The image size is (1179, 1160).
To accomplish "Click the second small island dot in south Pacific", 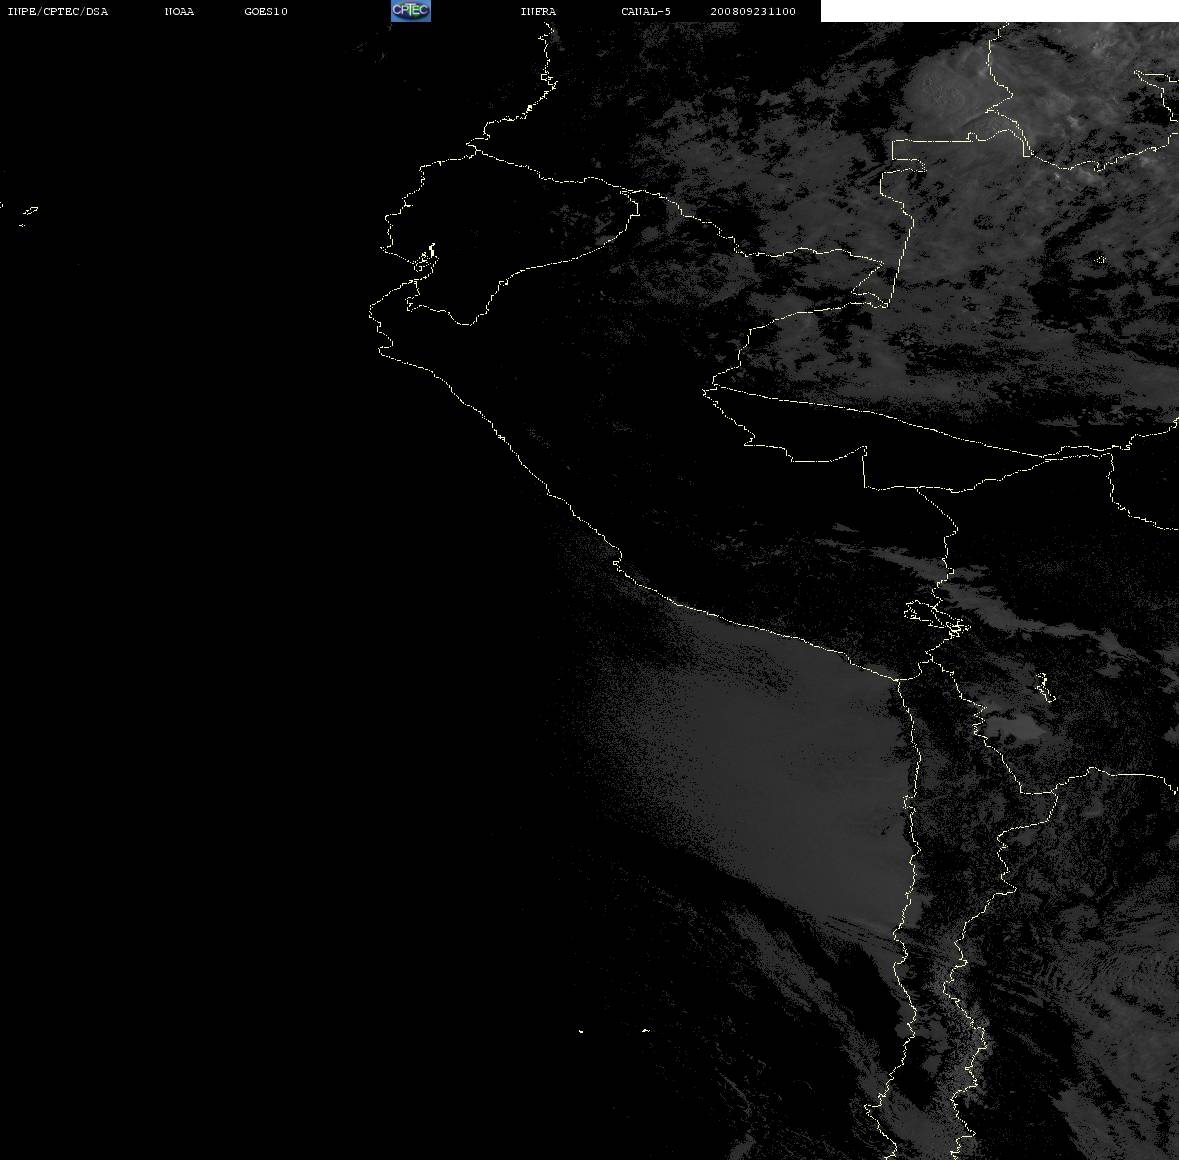I will coord(646,1030).
